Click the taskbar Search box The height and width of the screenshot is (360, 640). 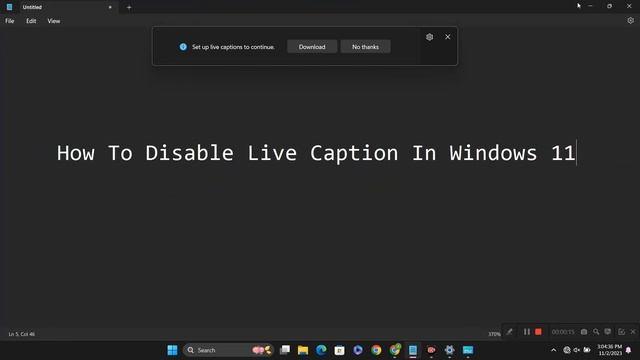(x=228, y=350)
